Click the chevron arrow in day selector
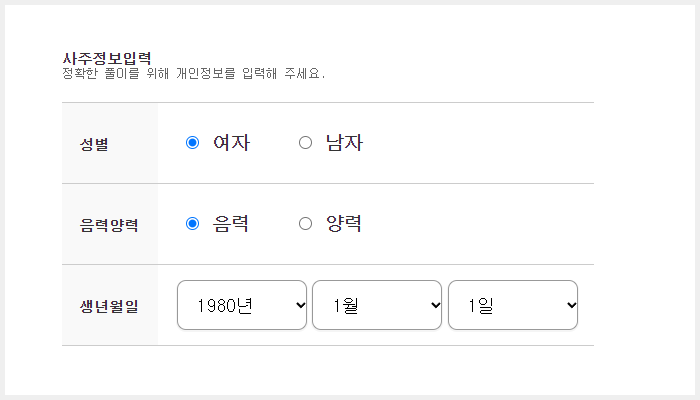Viewport: 700px width, 400px height. (571, 305)
